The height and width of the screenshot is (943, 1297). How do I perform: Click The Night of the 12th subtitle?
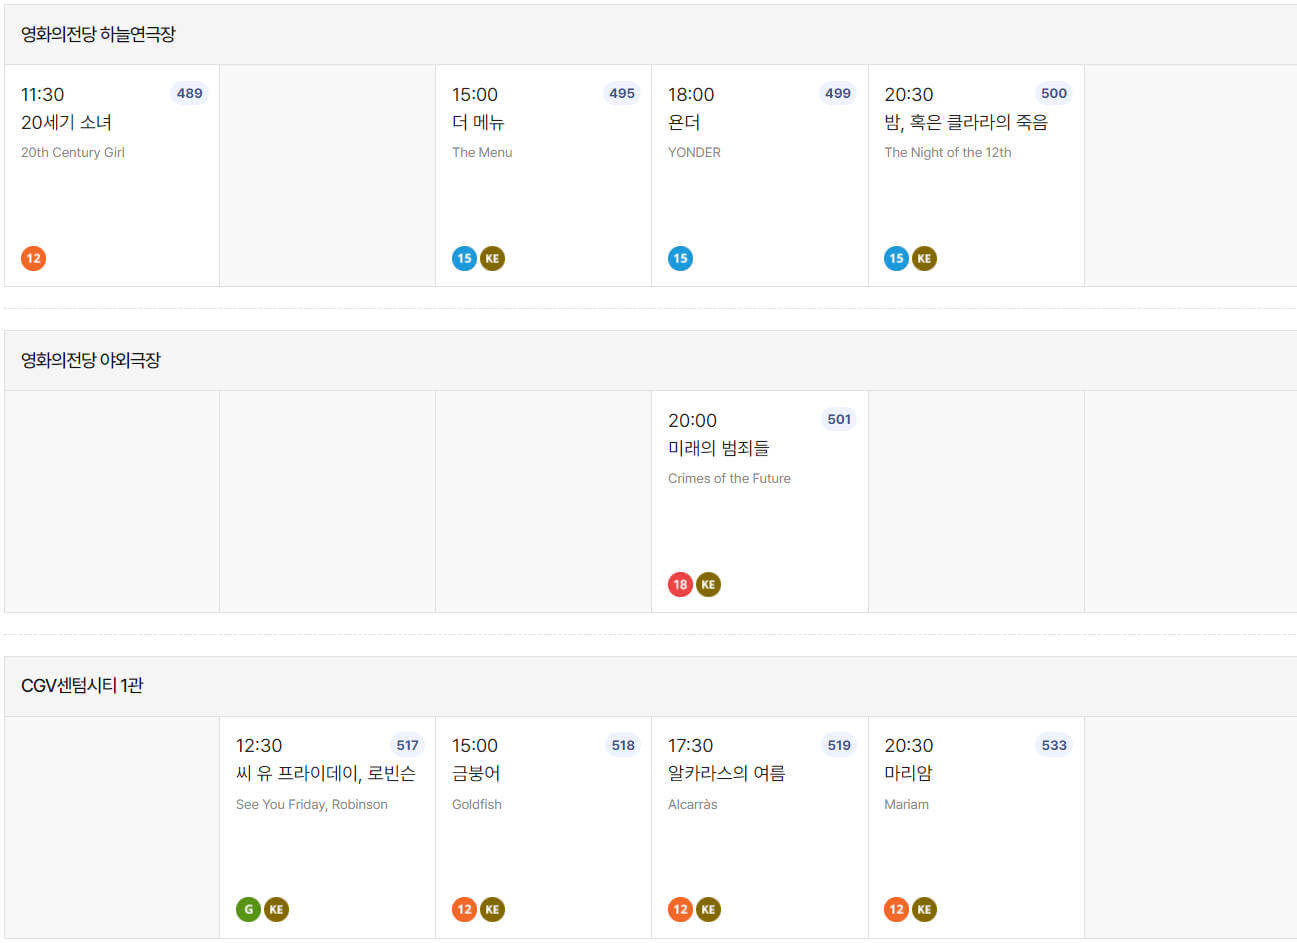948,152
